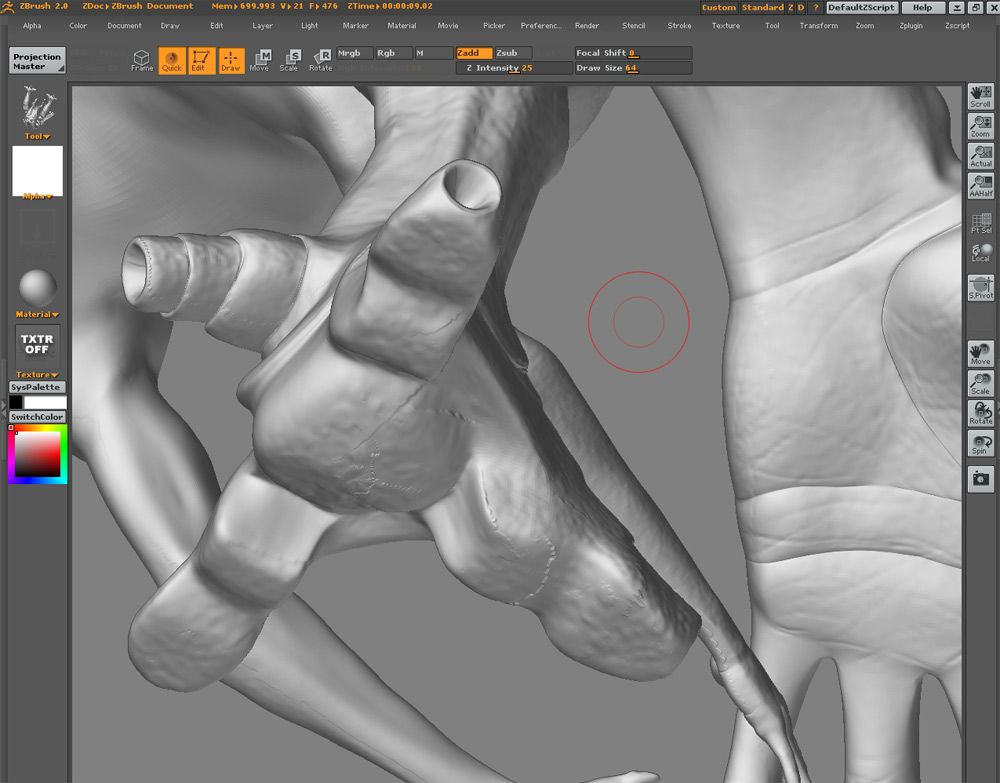Viewport: 1000px width, 783px height.
Task: Click the Material sphere preview
Action: pos(38,288)
